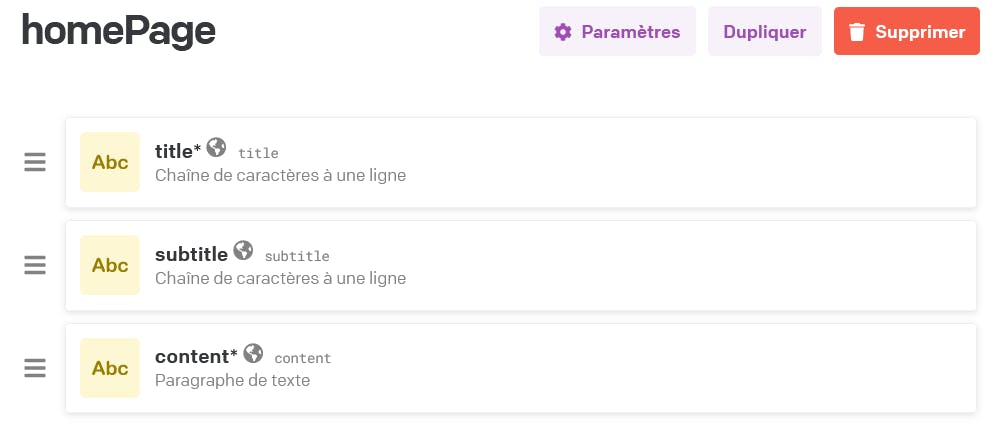
Task: Click the 'Paragraphe de texte' description
Action: pyautogui.click(x=233, y=381)
